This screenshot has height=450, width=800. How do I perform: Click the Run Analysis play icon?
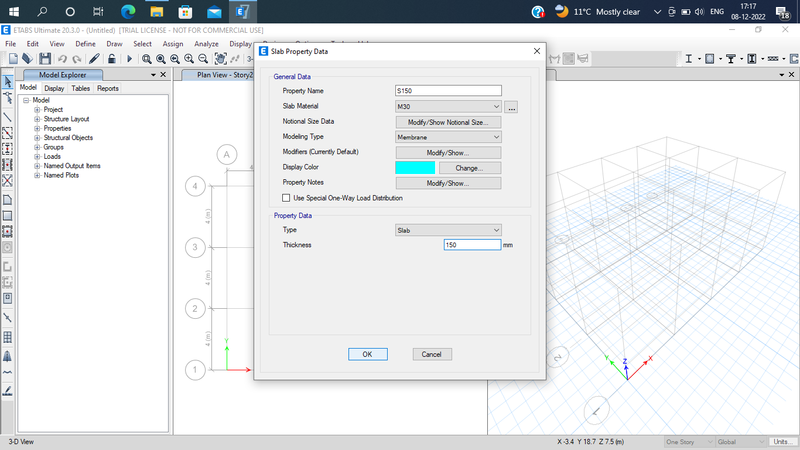click(129, 59)
